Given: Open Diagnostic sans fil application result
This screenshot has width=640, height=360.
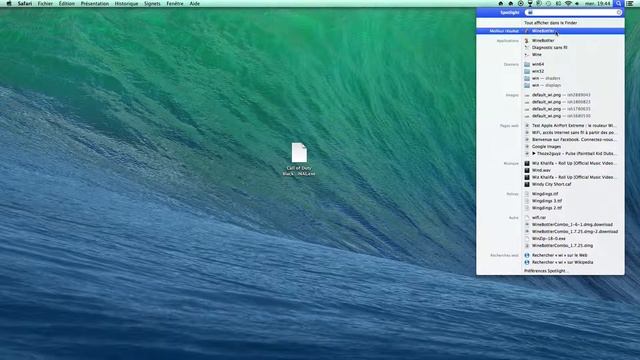Looking at the screenshot, I should tap(551, 47).
